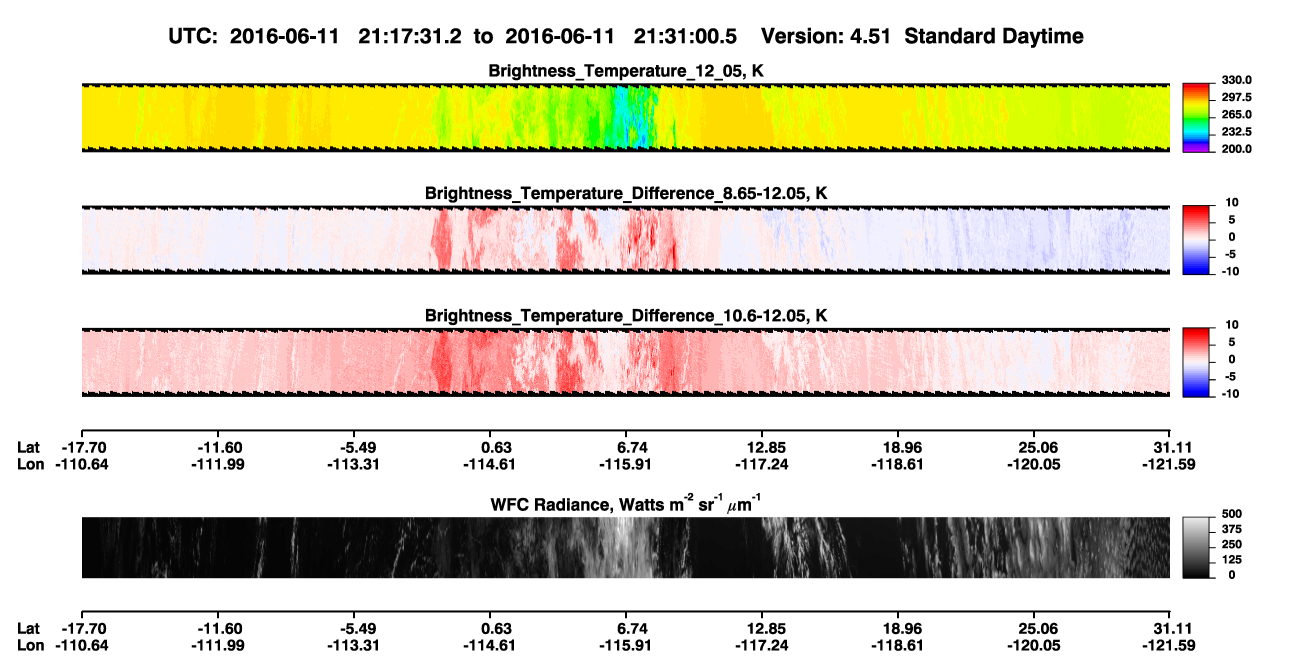Select the red-blue colorbar beside 10.6-12.05 panel
1300x667 pixels.
pos(1196,362)
